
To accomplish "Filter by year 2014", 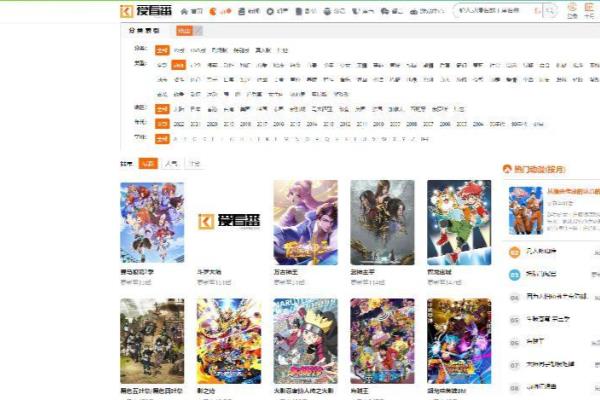I will pos(311,124).
